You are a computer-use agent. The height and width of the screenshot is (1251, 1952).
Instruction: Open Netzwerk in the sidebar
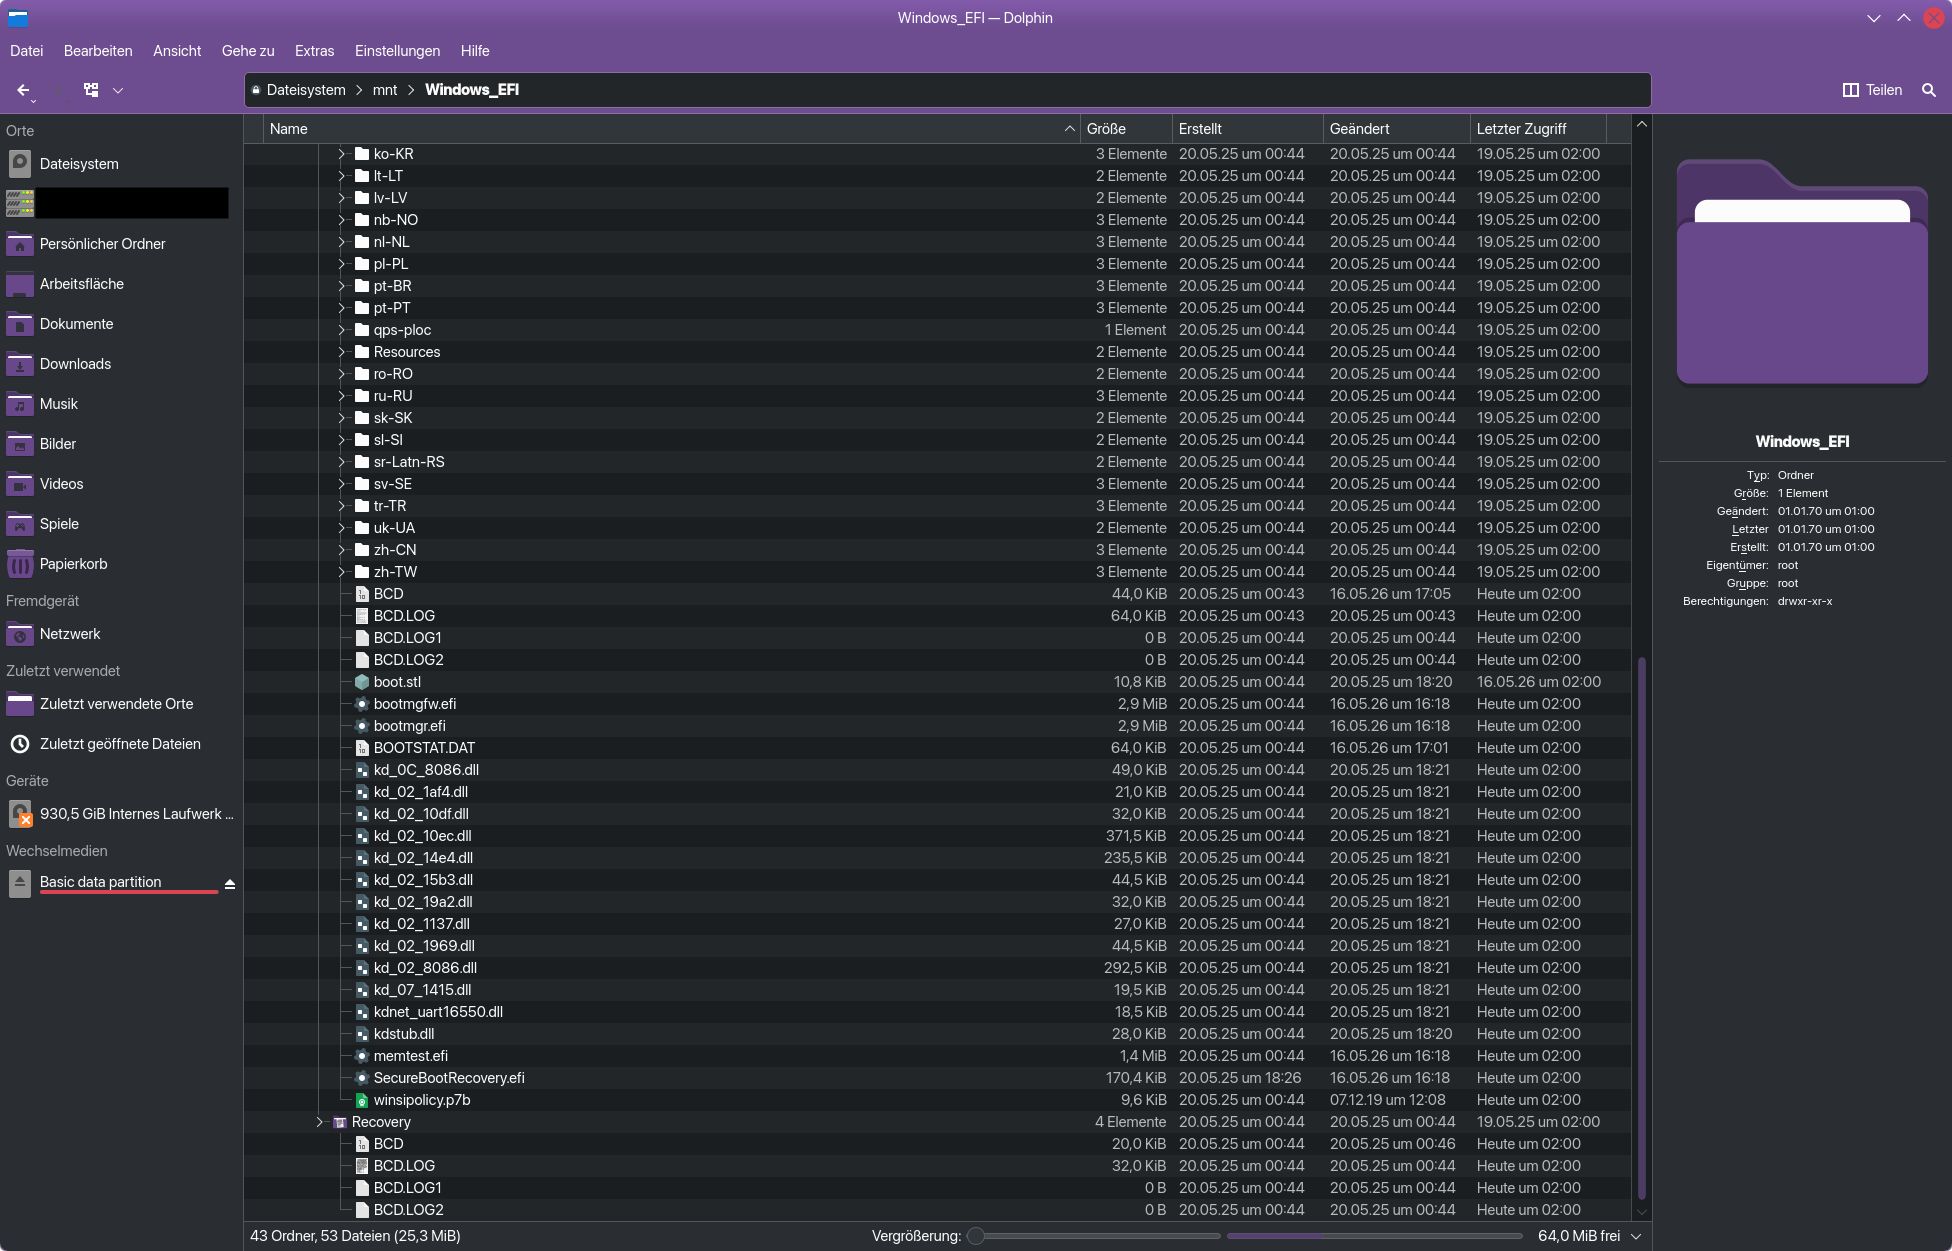(x=120, y=634)
